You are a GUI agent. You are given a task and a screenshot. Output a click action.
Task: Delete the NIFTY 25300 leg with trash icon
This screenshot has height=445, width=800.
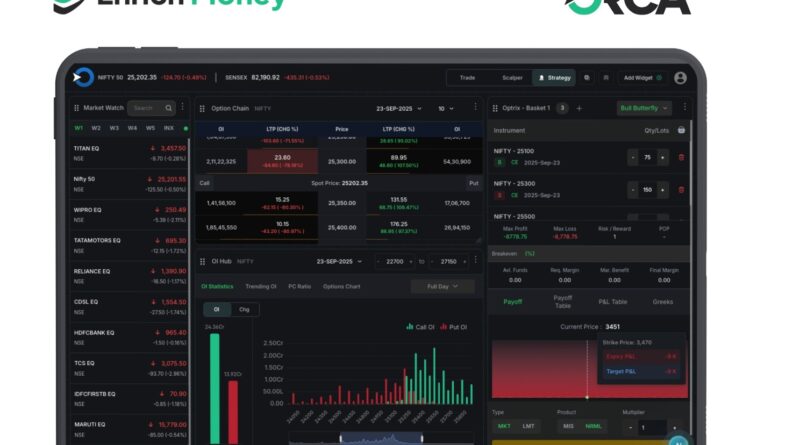coord(681,190)
